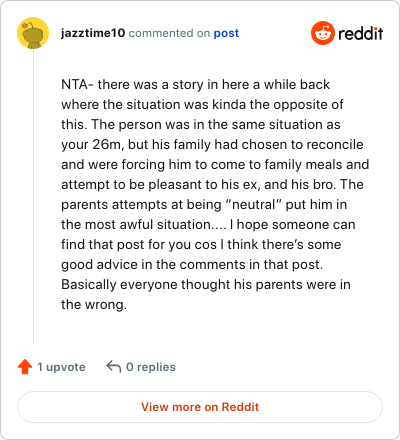Click "Basically everyone thought" in the comment
This screenshot has width=400, height=440.
146,285
